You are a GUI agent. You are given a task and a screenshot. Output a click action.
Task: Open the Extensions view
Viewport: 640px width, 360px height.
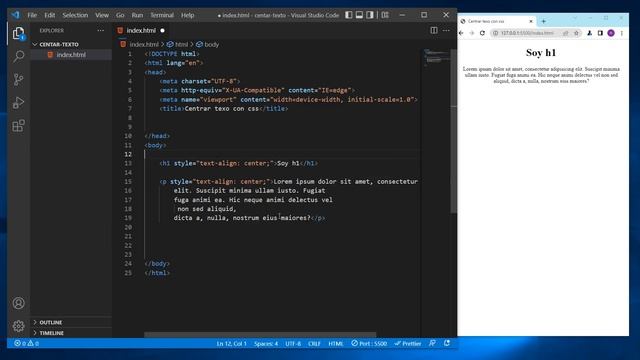click(x=18, y=126)
